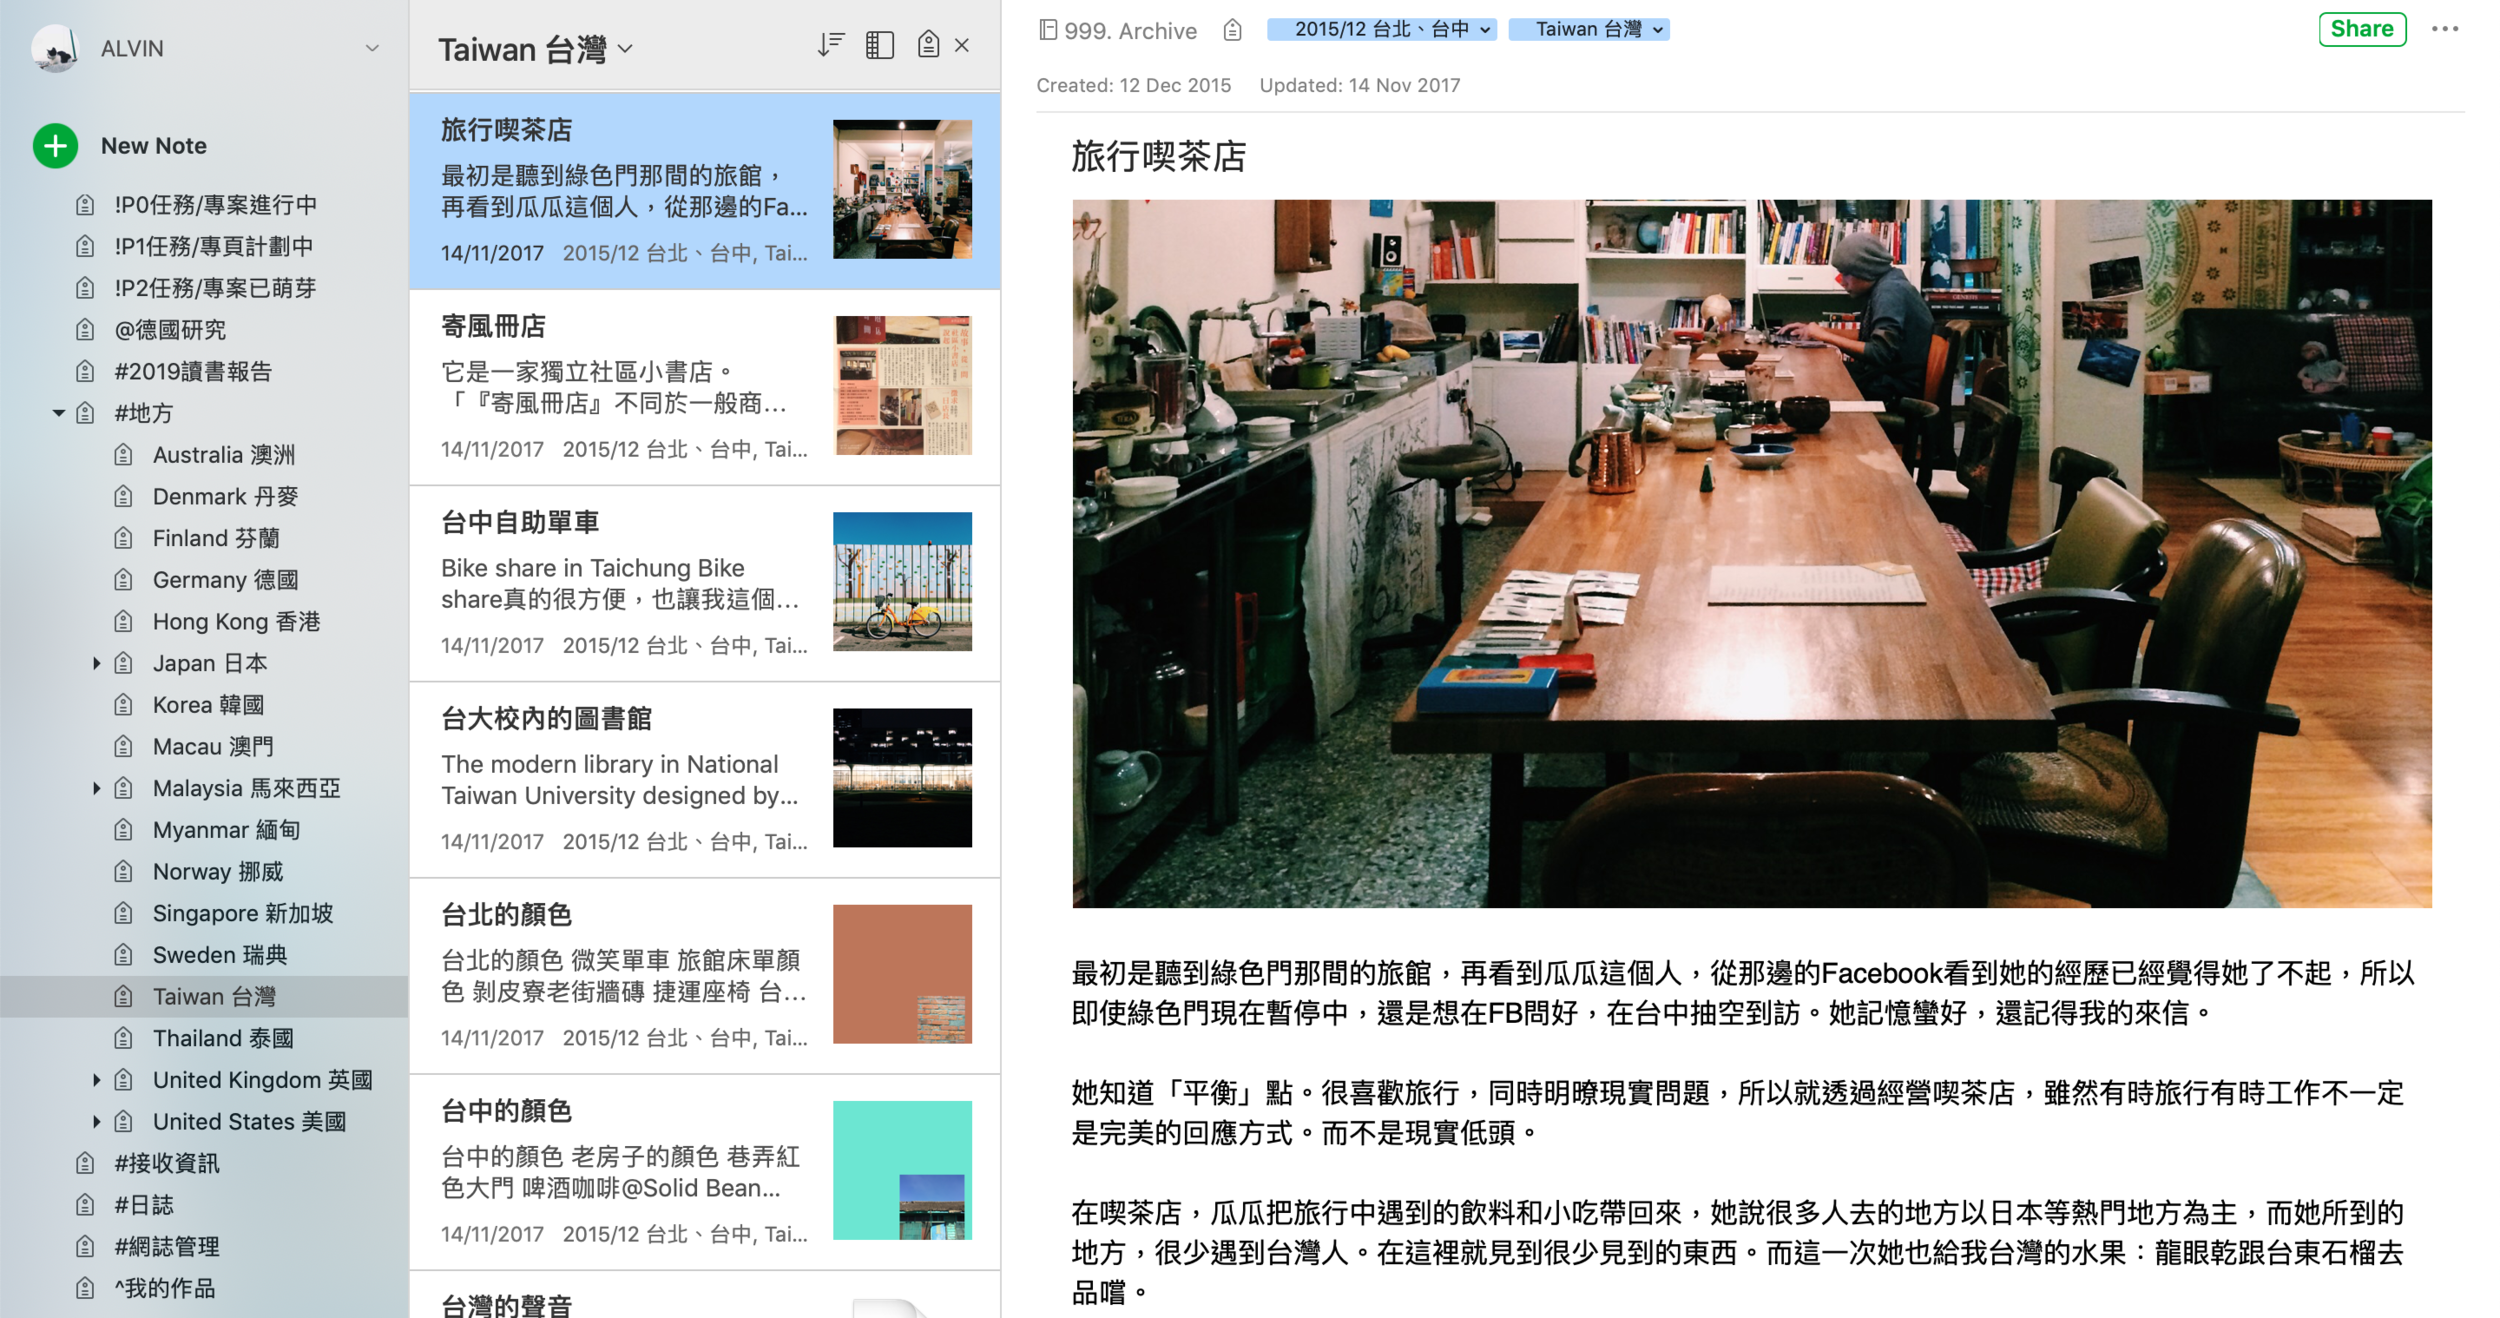Select the Taiwan 台灣 tag in sidebar

pyautogui.click(x=214, y=997)
